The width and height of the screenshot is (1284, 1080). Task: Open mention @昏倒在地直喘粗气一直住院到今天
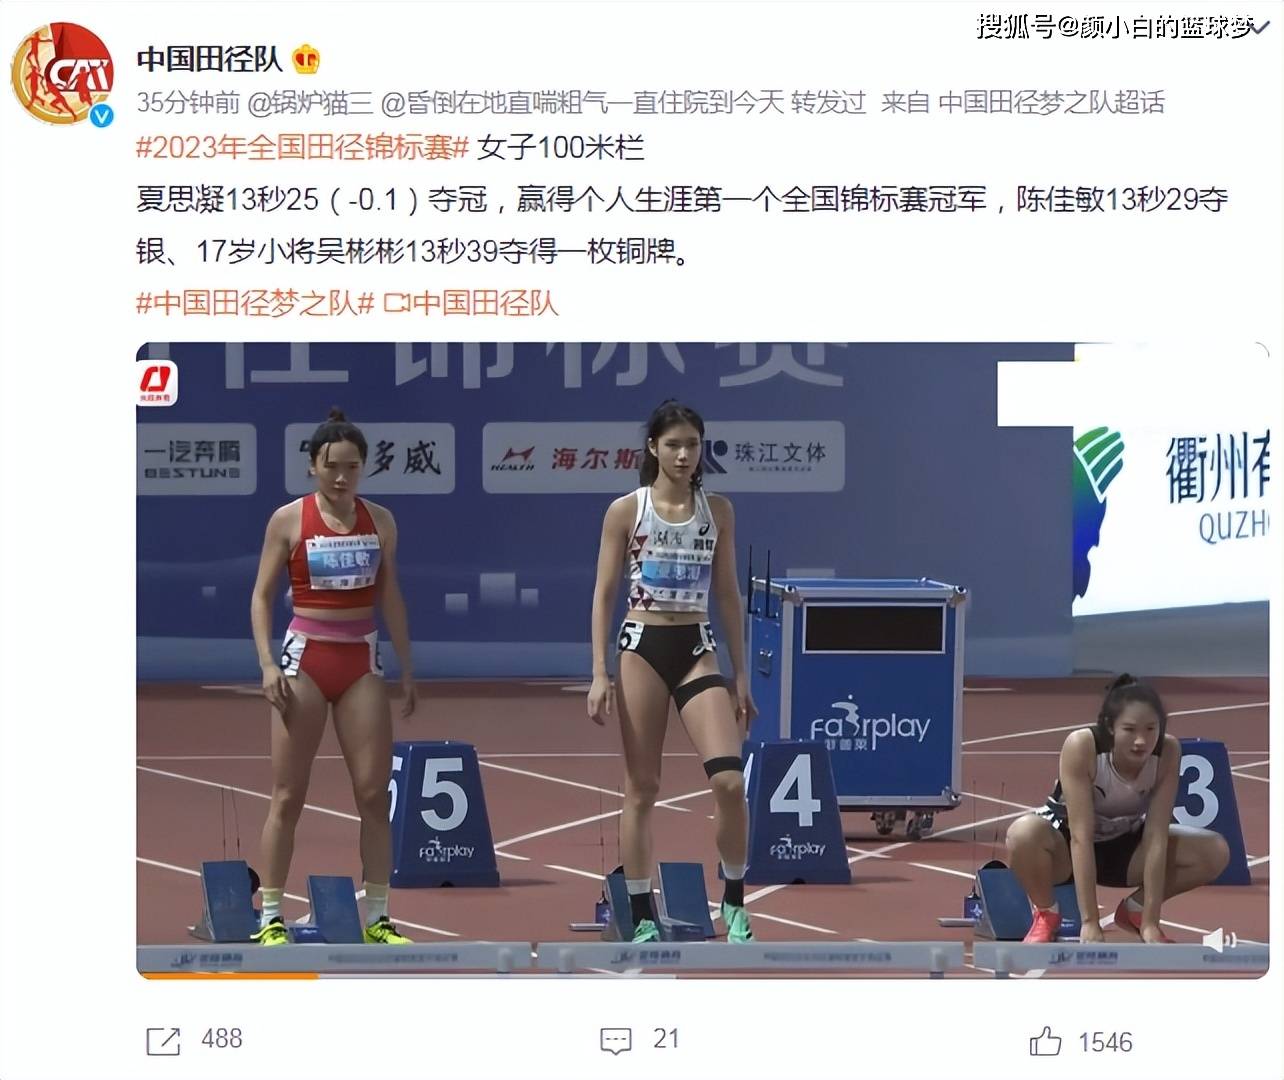582,102
